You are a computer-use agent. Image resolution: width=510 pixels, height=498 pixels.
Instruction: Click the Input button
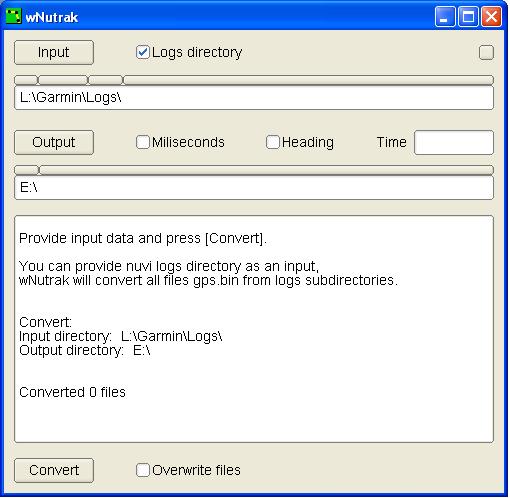click(54, 52)
